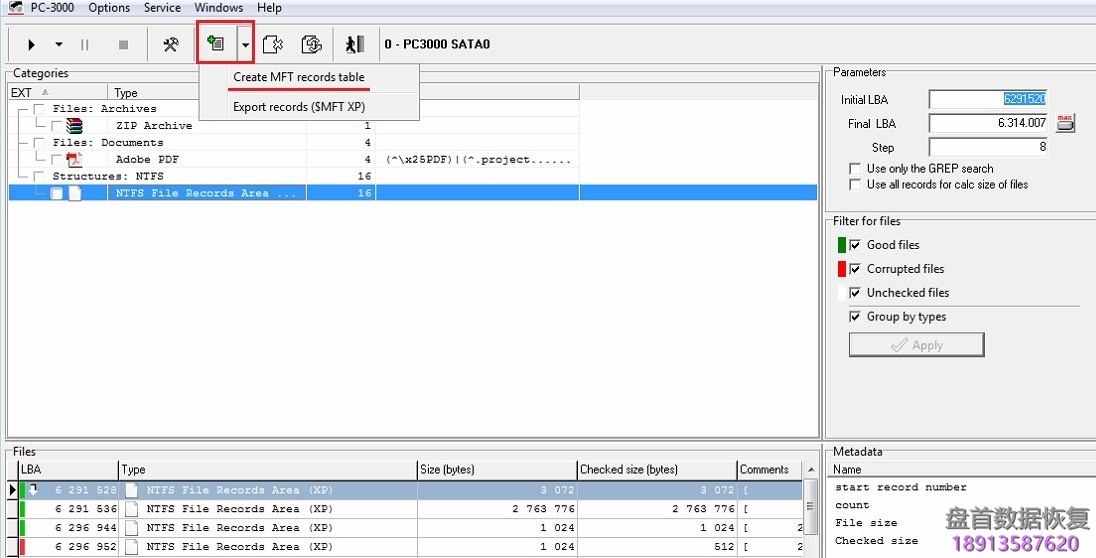Toggle the Group by types checkbox

[855, 317]
